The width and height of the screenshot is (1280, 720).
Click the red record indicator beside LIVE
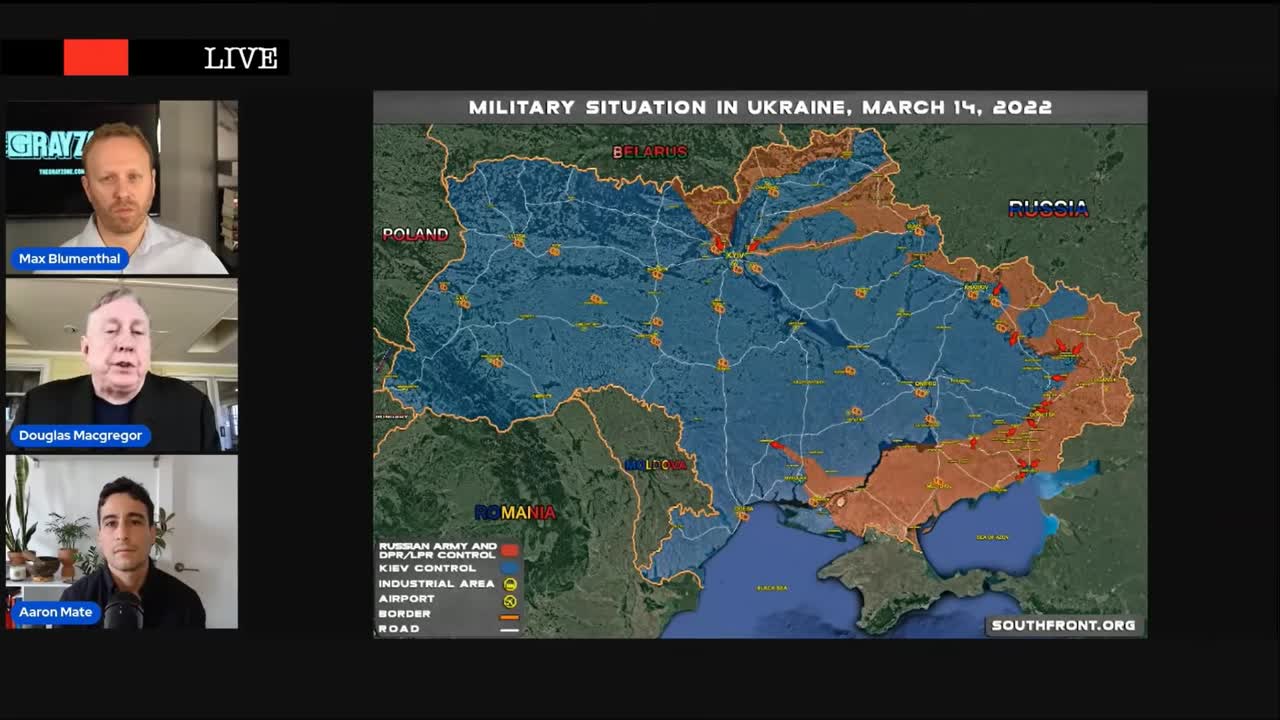[96, 58]
